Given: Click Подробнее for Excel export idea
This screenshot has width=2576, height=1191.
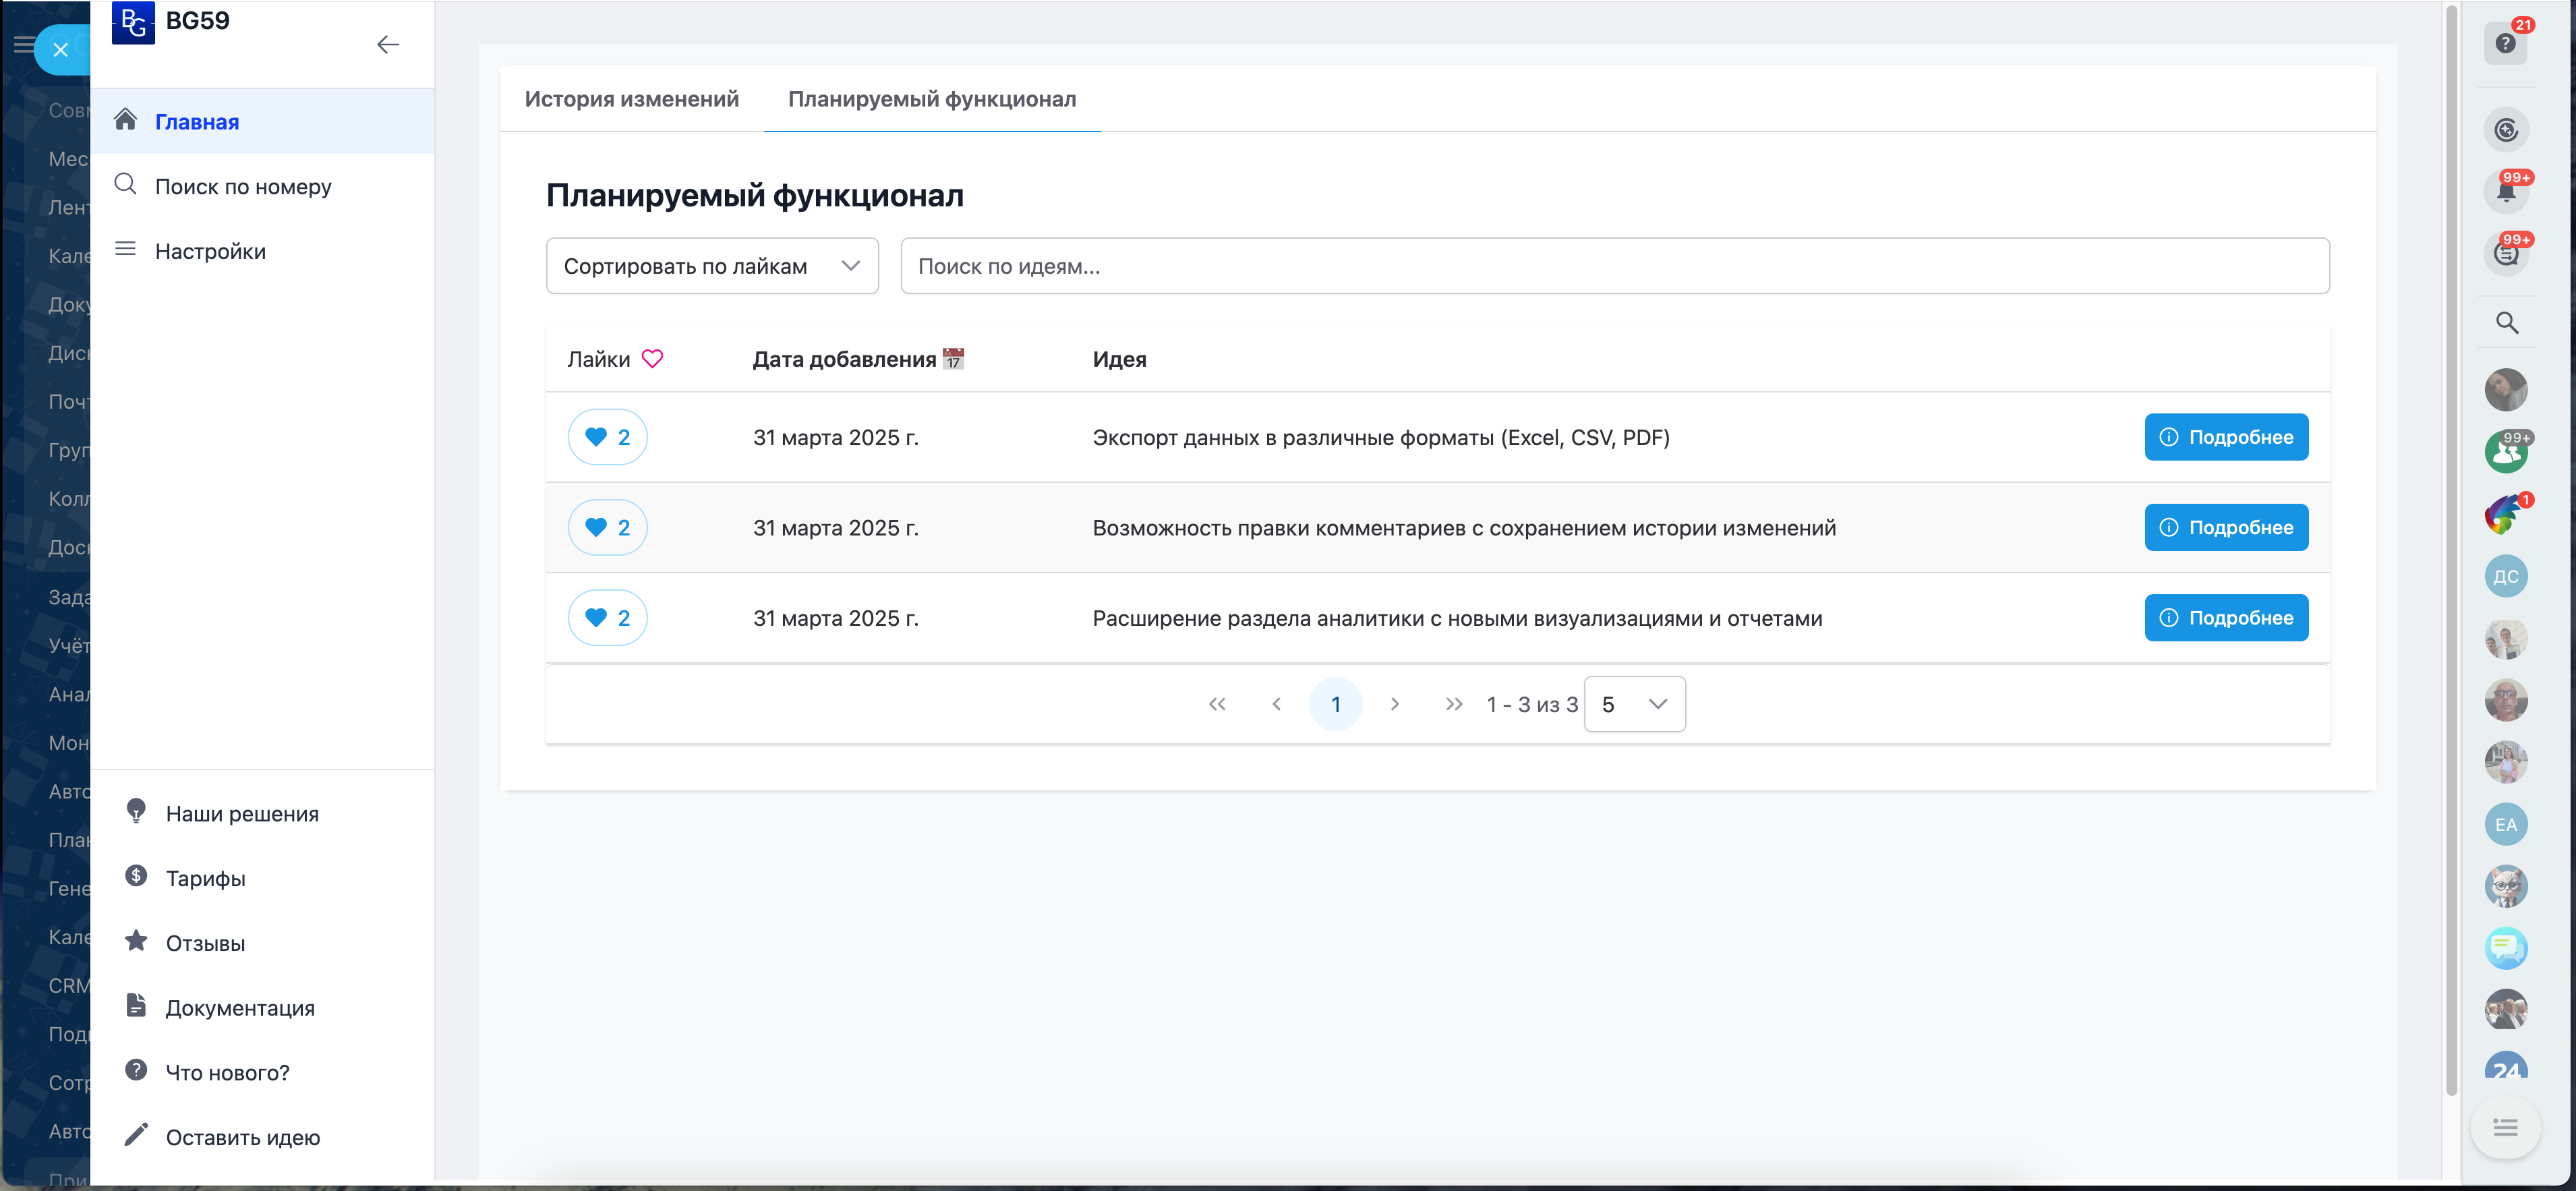Looking at the screenshot, I should (2226, 437).
